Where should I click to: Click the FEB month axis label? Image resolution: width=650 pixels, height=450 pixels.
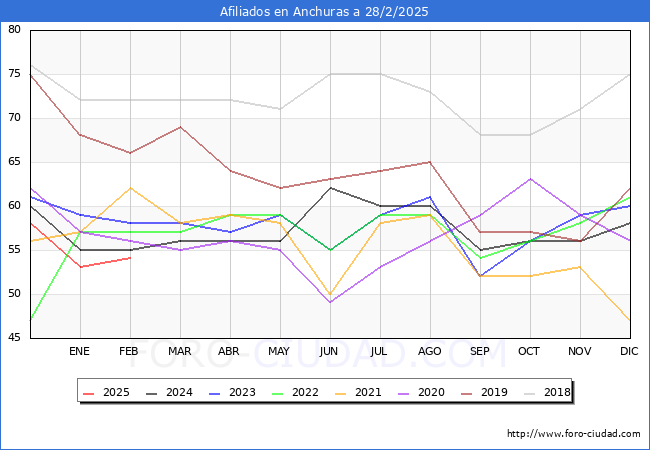tap(129, 351)
